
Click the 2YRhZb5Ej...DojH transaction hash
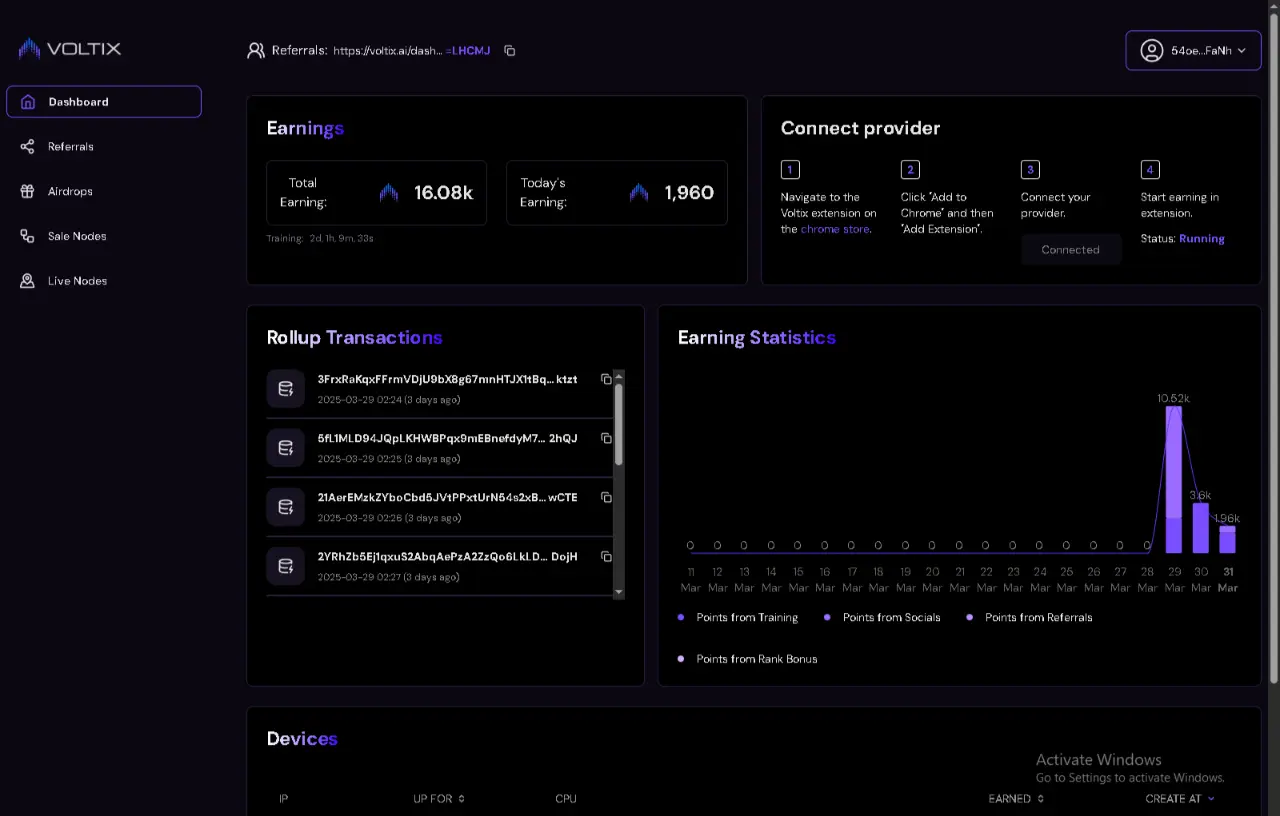[x=447, y=556]
